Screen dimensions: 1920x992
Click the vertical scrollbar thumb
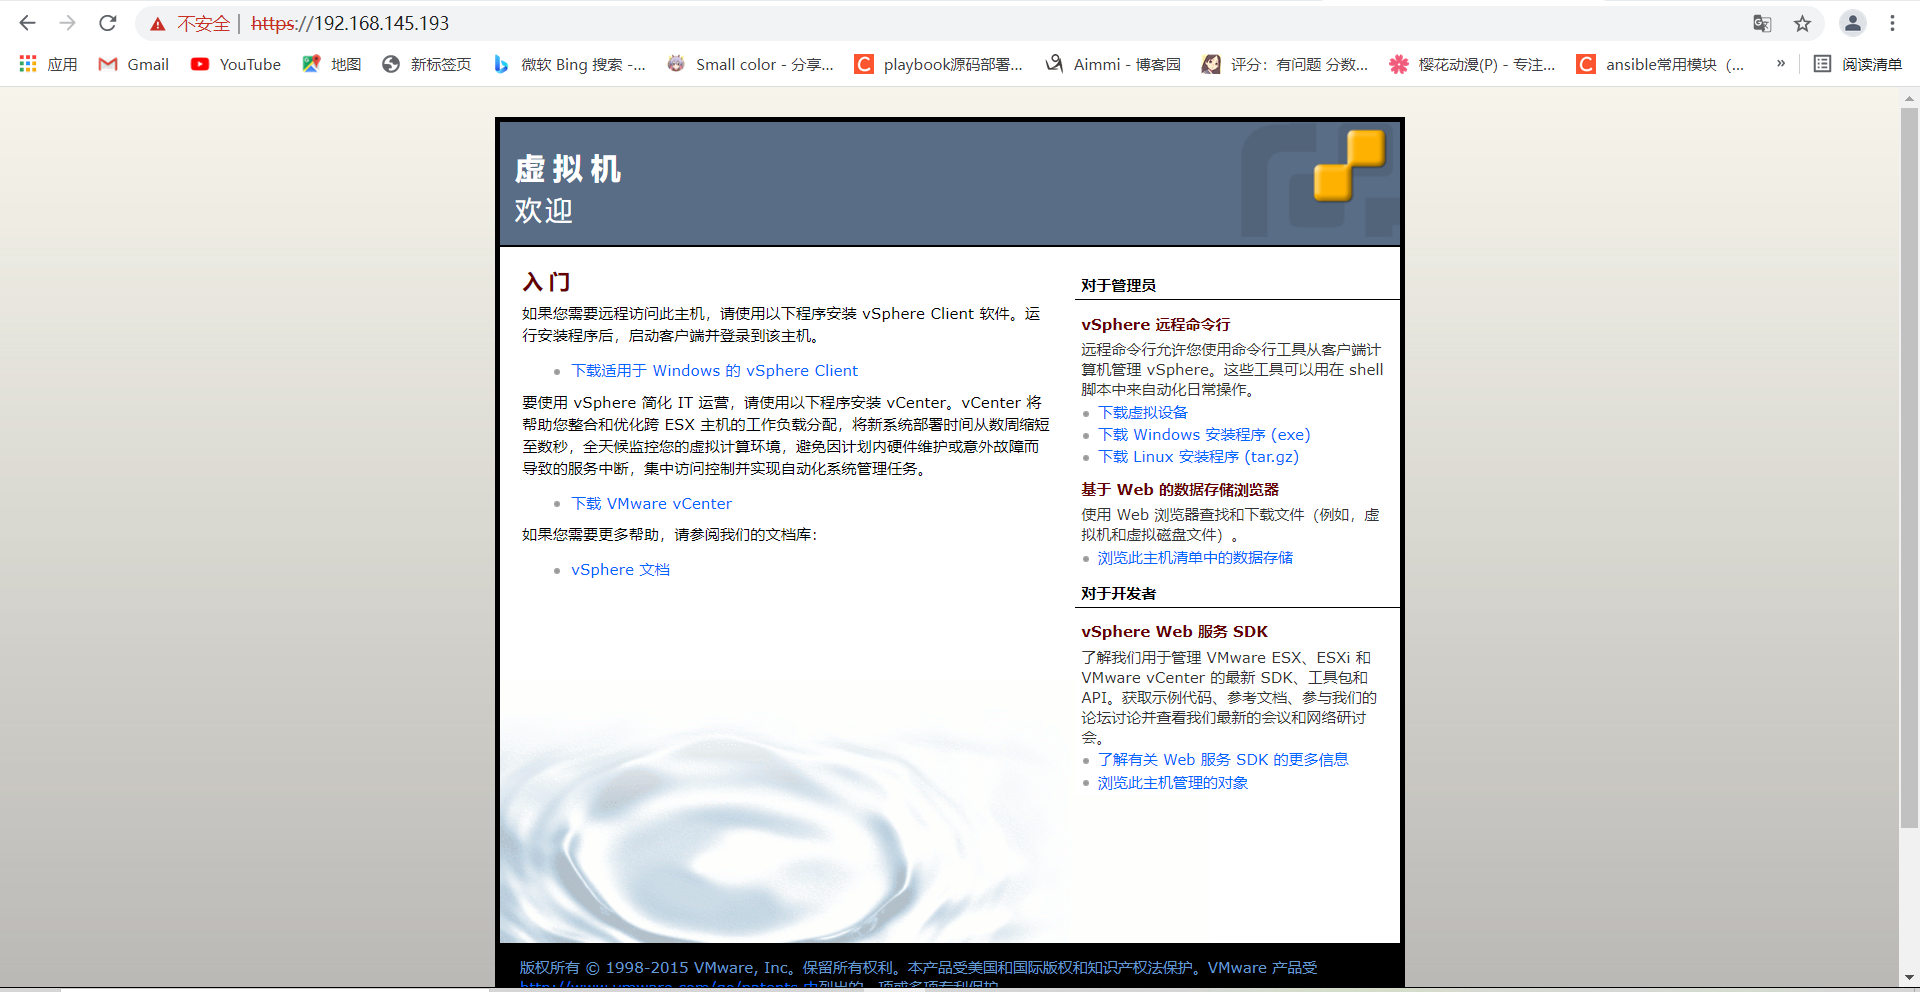tap(1909, 468)
